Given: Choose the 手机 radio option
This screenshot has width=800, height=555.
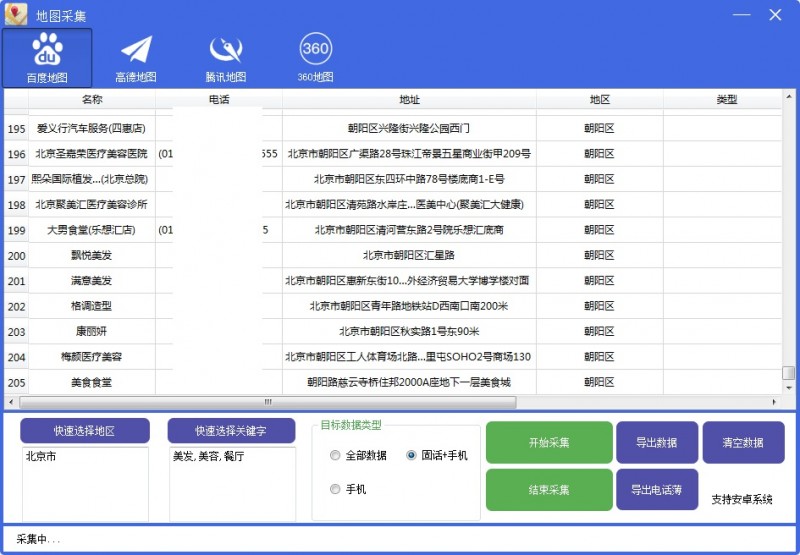Looking at the screenshot, I should [x=335, y=489].
